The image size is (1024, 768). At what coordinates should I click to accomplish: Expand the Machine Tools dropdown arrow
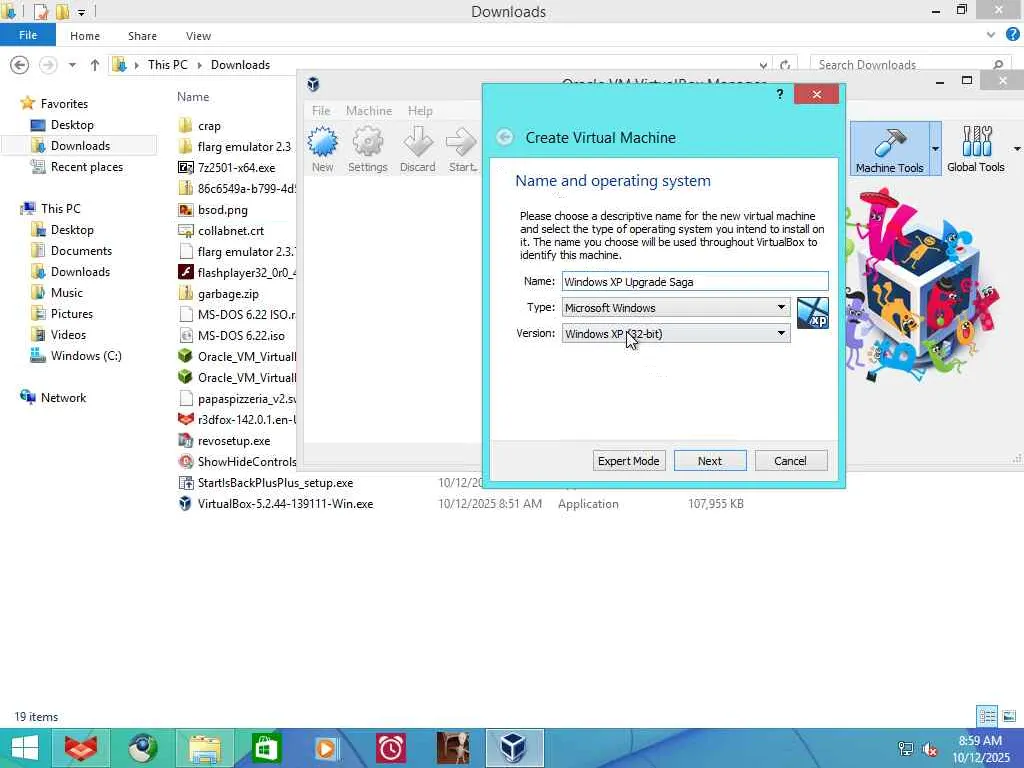[x=935, y=149]
